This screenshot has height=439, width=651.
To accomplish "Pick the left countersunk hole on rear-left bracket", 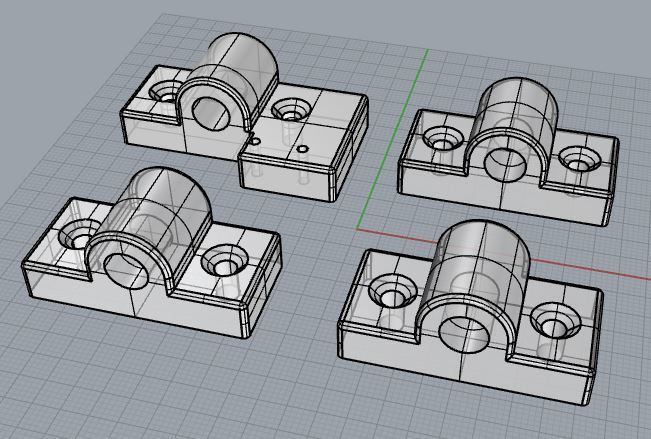I will coord(166,93).
